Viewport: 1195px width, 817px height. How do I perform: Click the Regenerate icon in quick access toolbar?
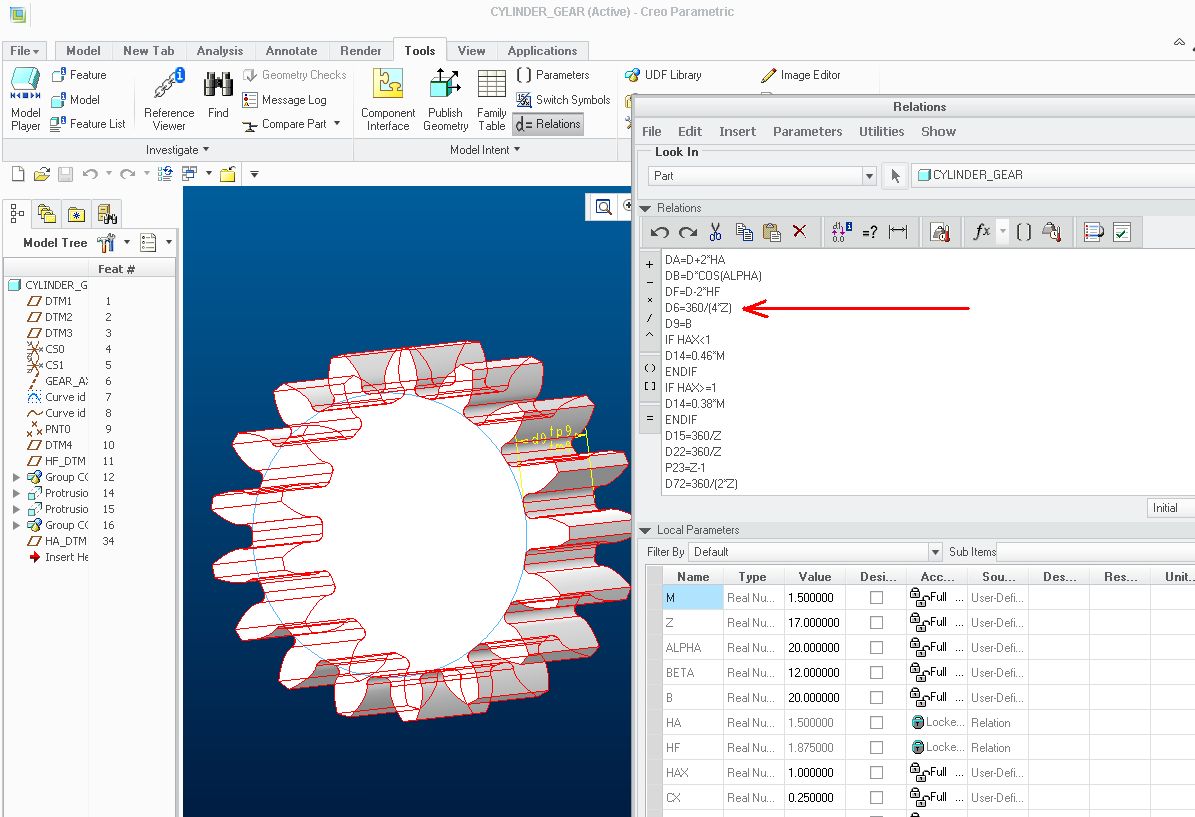tap(165, 174)
